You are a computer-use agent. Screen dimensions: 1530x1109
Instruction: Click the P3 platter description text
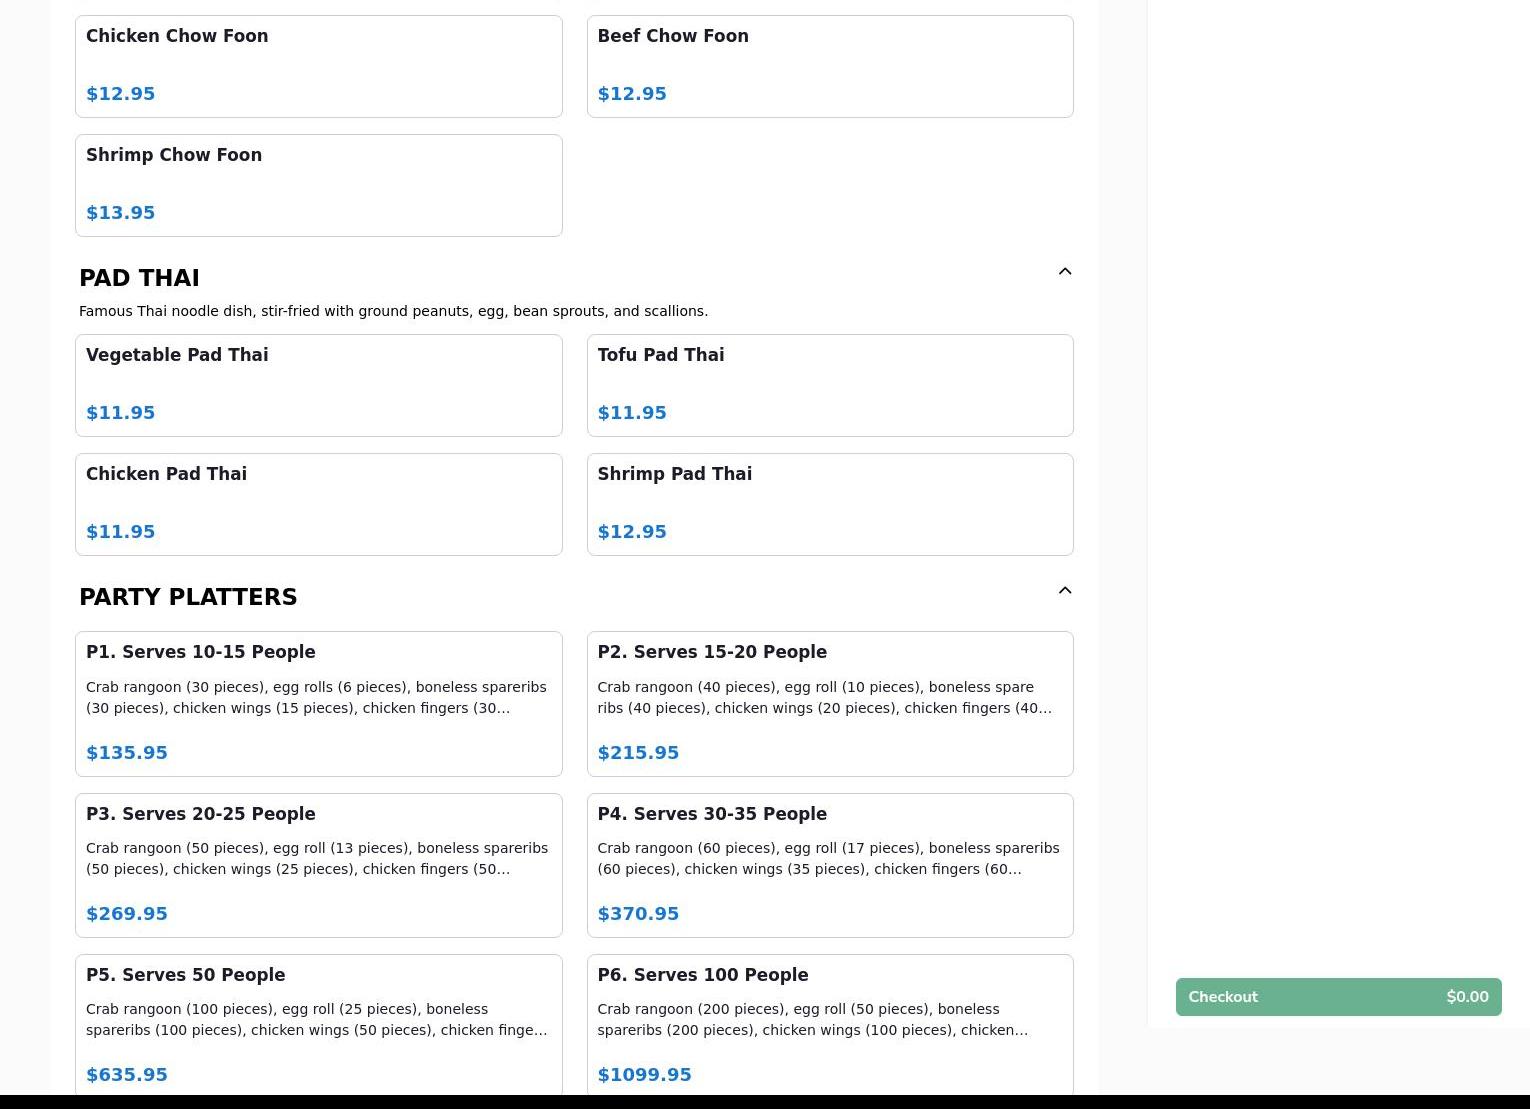[x=317, y=858]
